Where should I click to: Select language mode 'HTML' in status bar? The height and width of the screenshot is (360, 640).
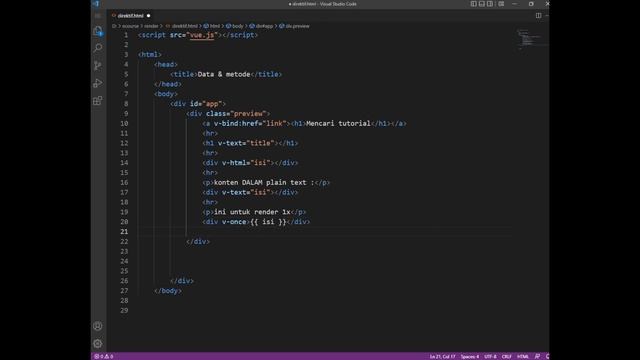click(523, 356)
